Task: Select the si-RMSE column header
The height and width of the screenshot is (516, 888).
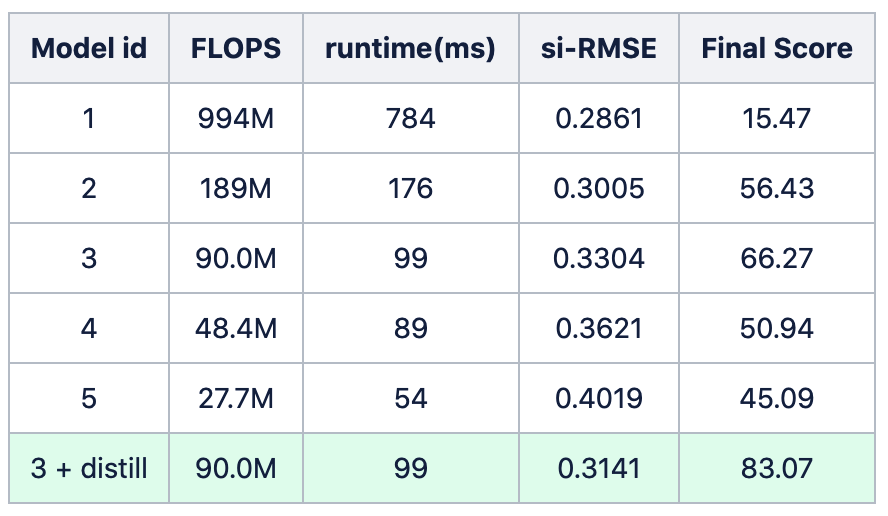Action: point(599,48)
